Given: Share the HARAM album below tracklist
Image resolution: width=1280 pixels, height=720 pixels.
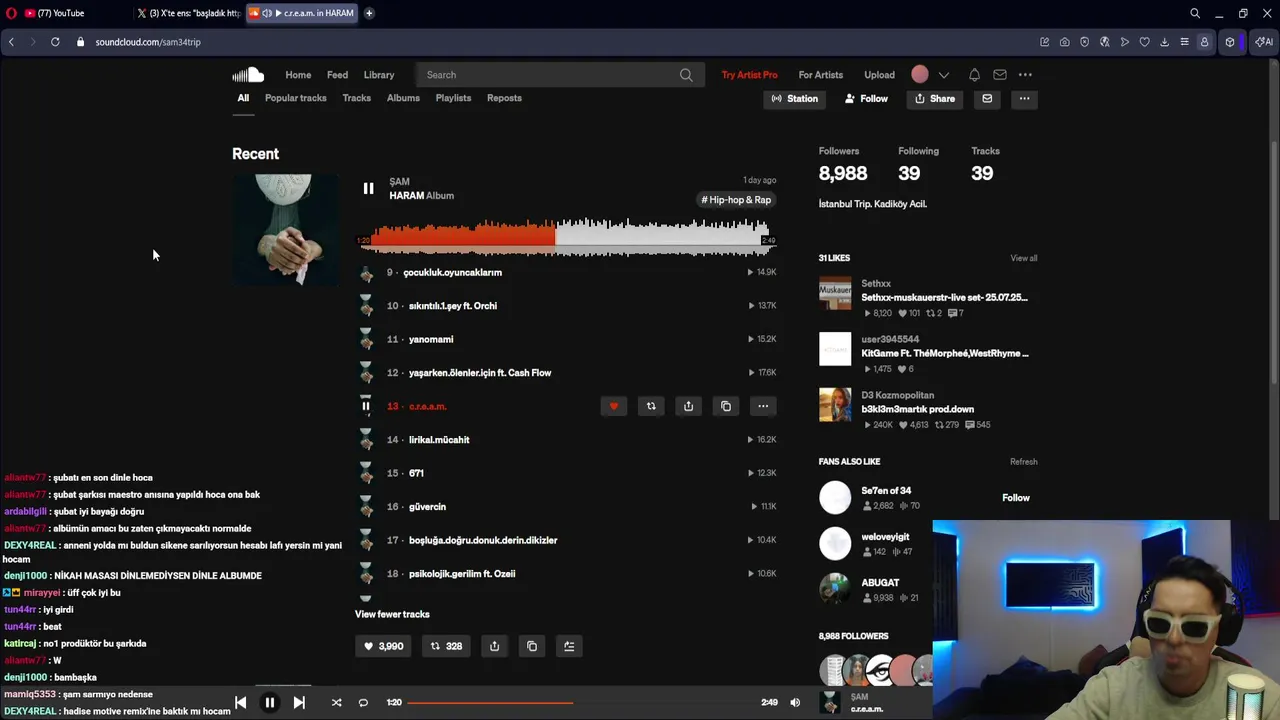Looking at the screenshot, I should [494, 646].
